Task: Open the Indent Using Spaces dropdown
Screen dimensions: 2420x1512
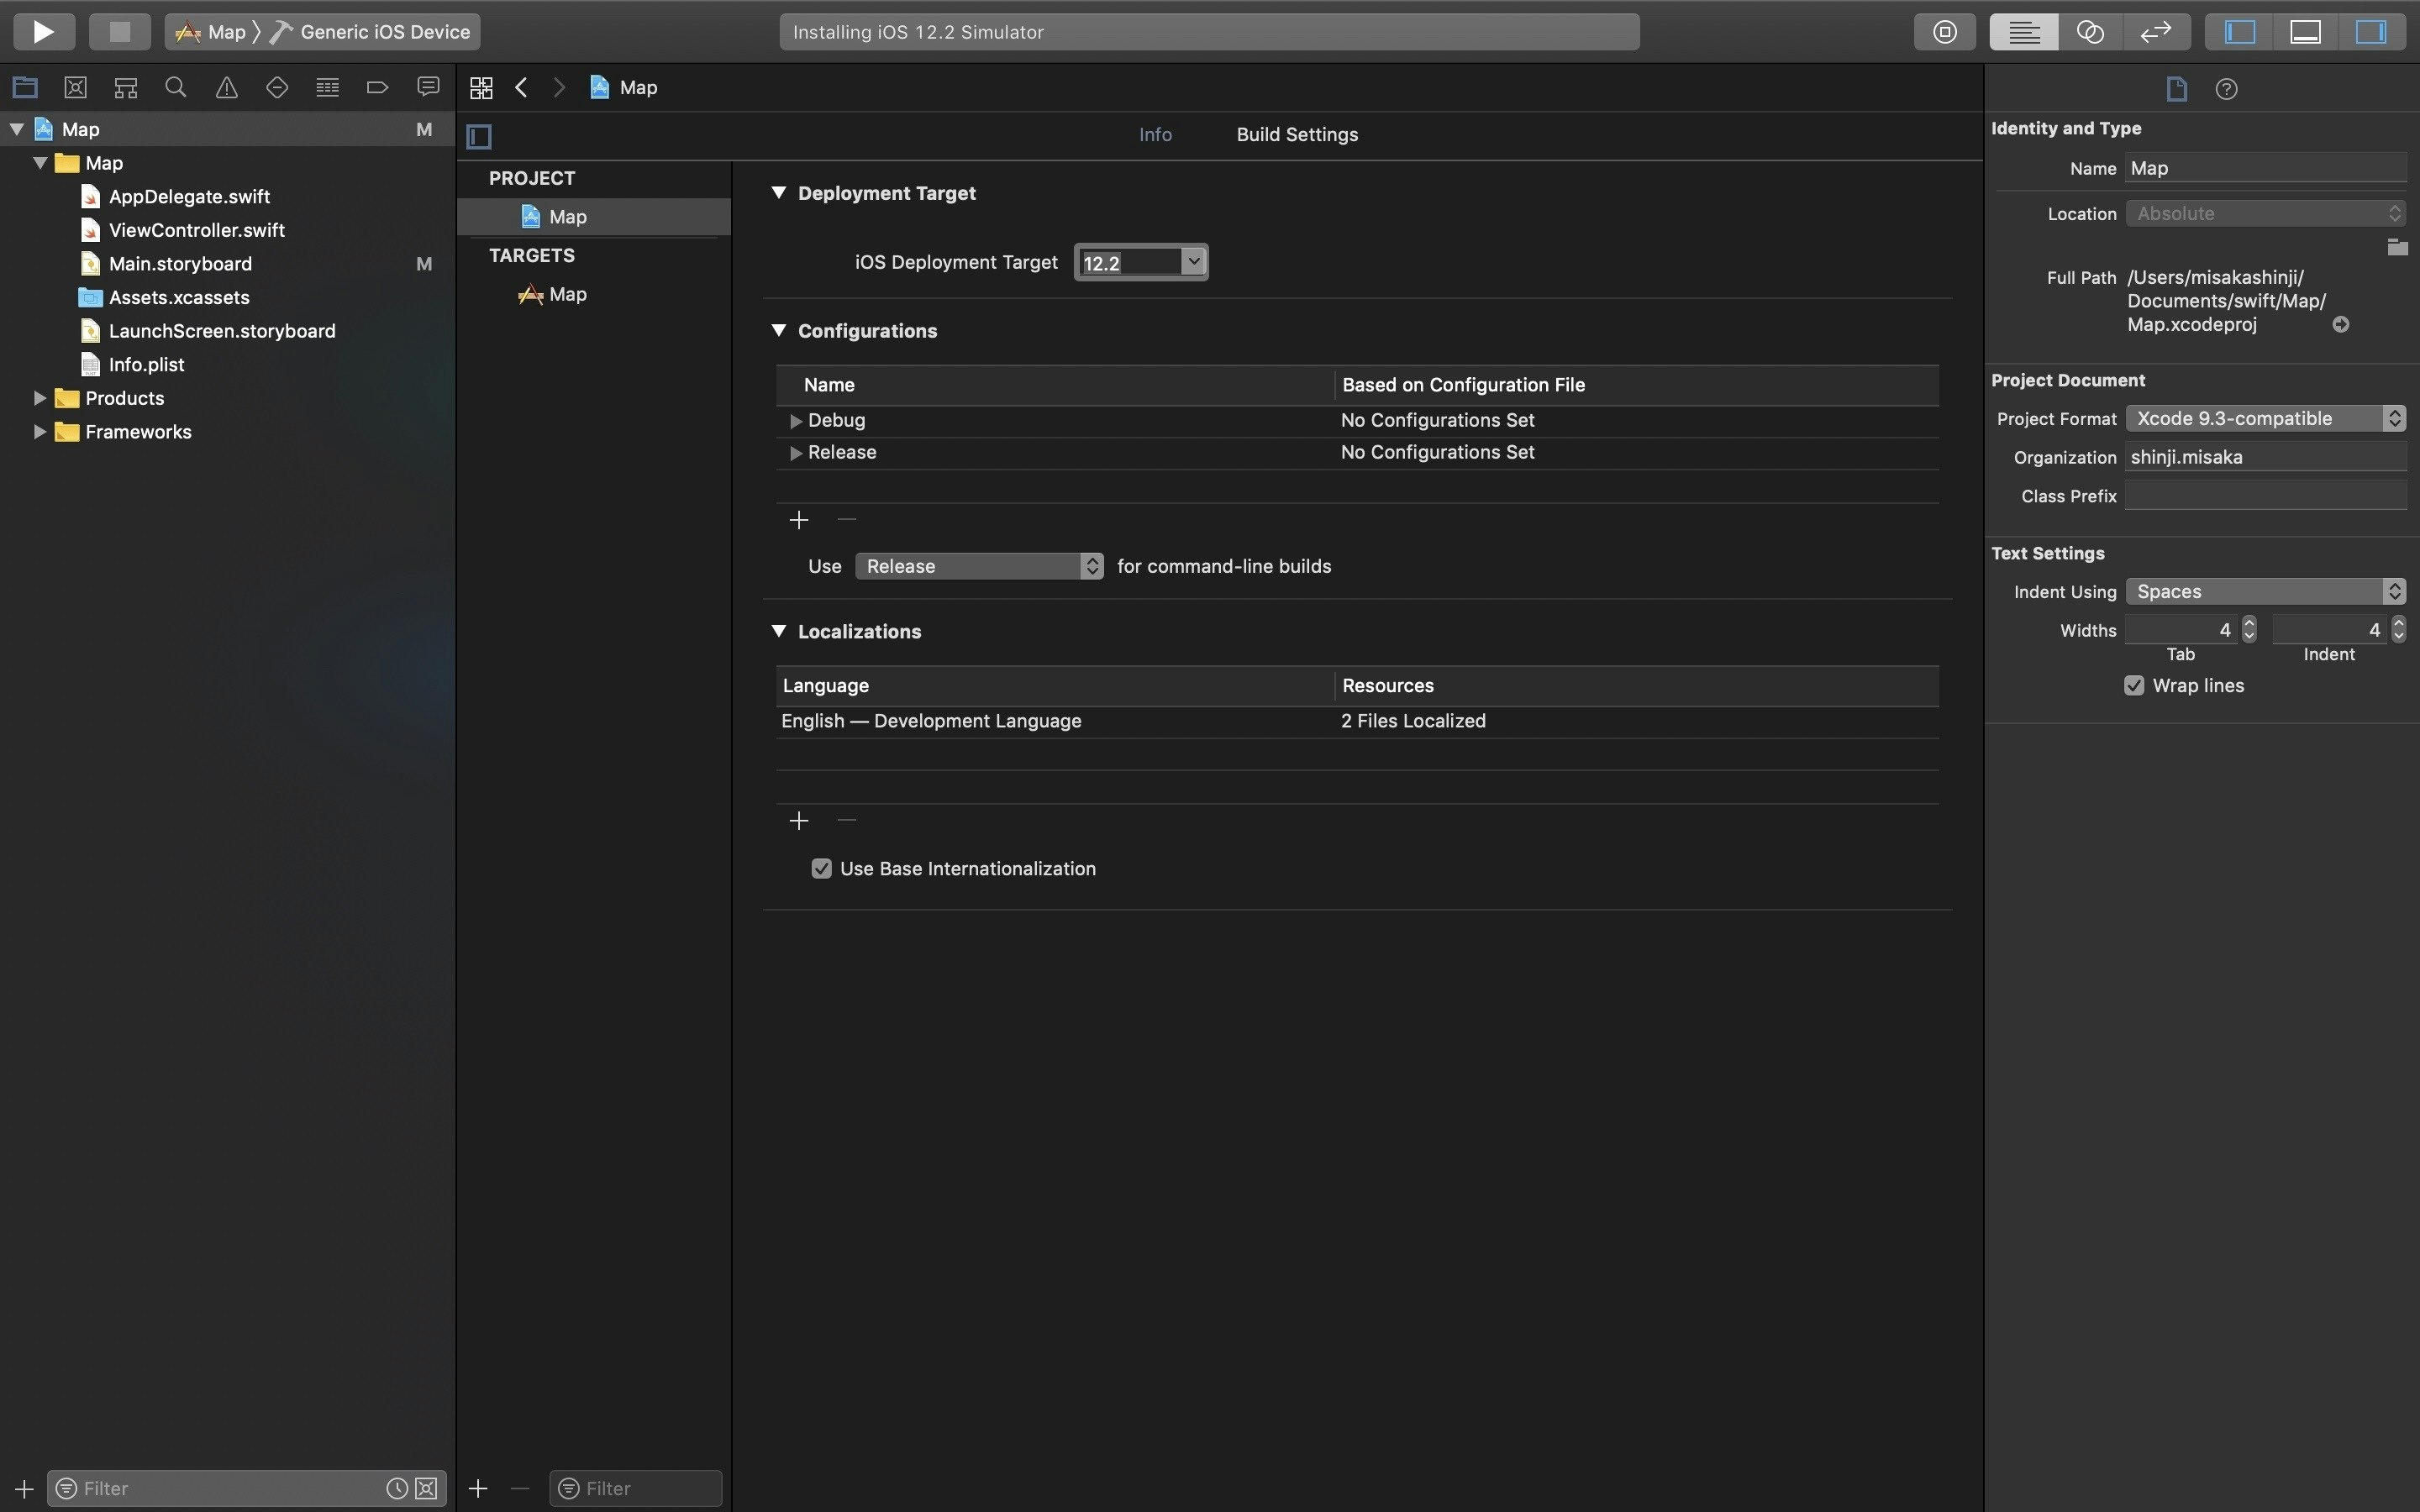Action: (2265, 591)
